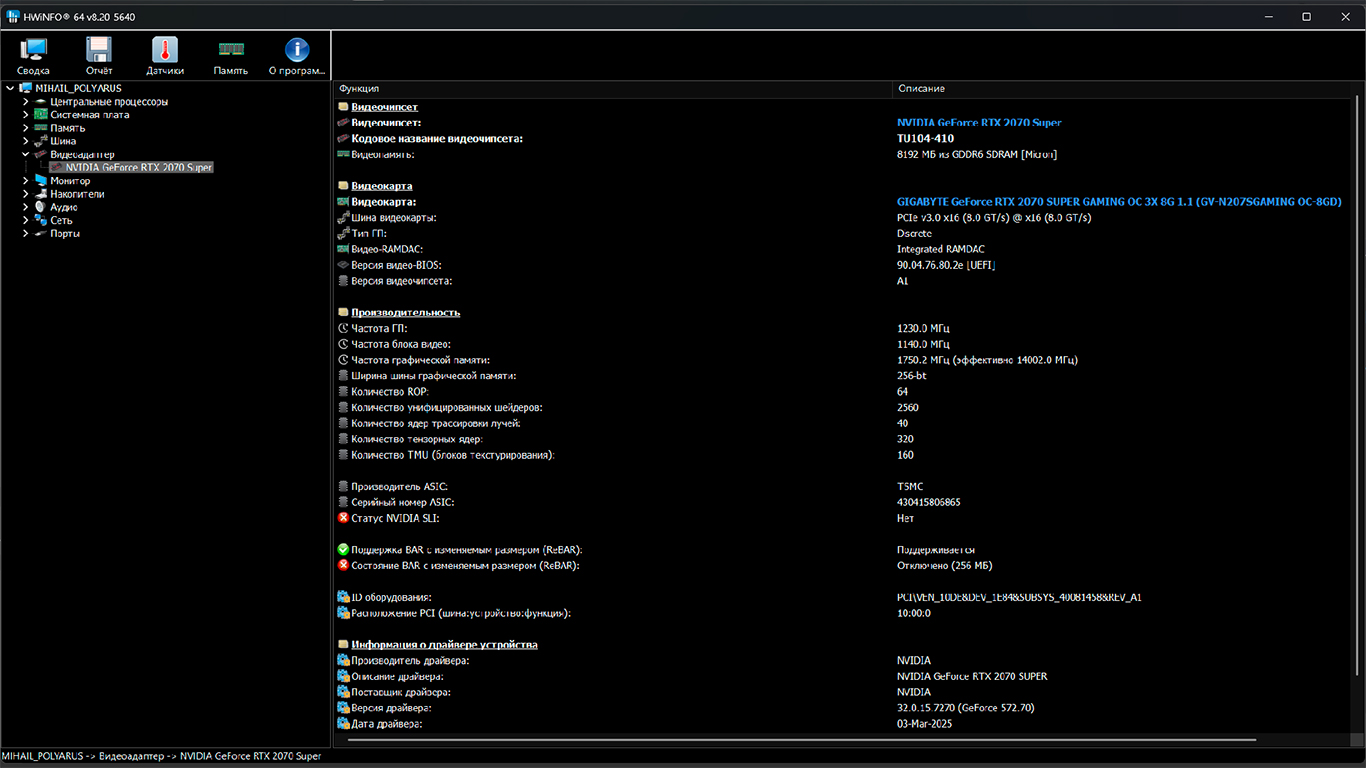Click the TSMC ASIC manufacturer value

[x=910, y=486]
